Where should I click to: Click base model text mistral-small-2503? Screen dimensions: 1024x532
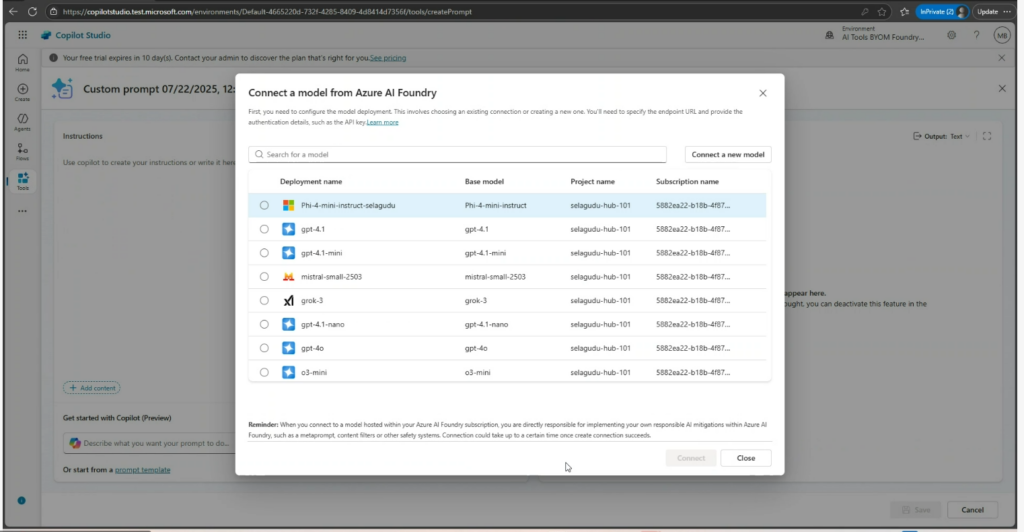click(x=495, y=277)
